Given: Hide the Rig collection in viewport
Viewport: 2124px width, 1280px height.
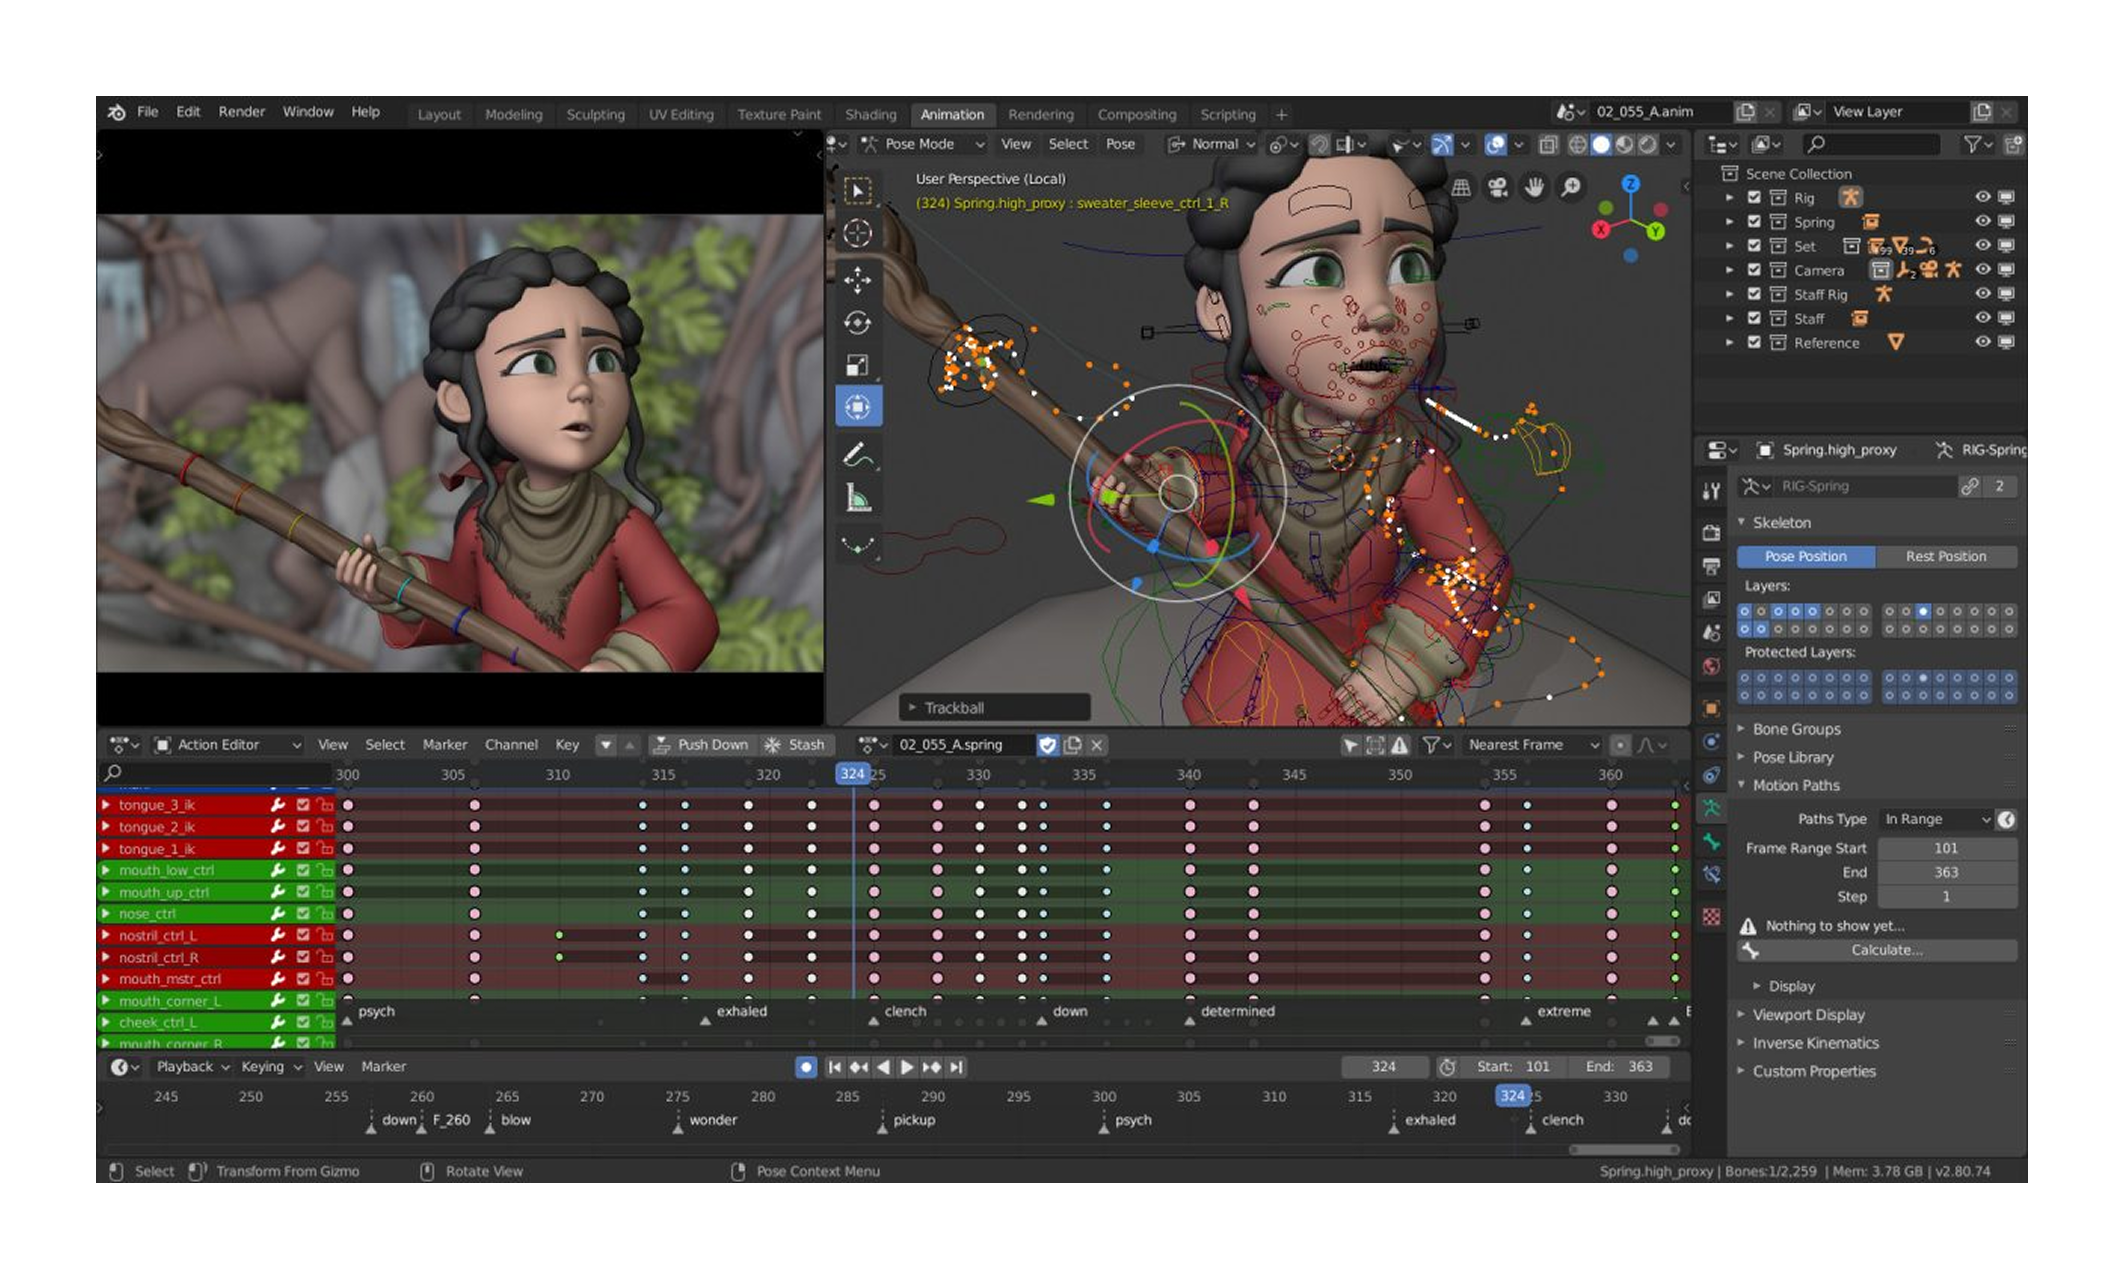Looking at the screenshot, I should [x=1982, y=197].
